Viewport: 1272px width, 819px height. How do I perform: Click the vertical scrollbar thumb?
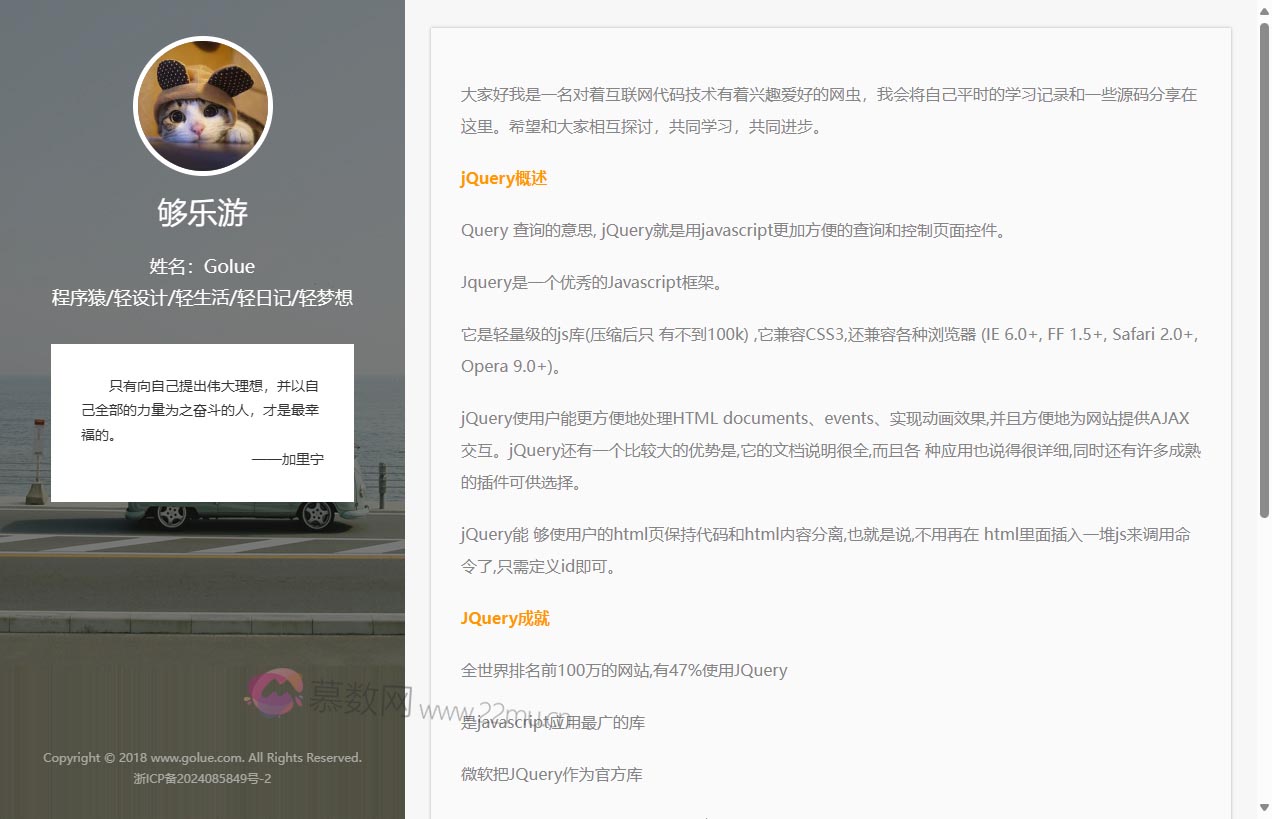(1263, 270)
